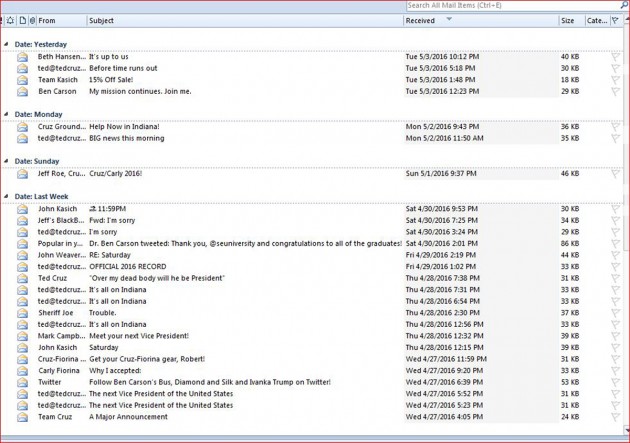Click the search magnifier icon
The image size is (630, 443).
click(x=622, y=6)
